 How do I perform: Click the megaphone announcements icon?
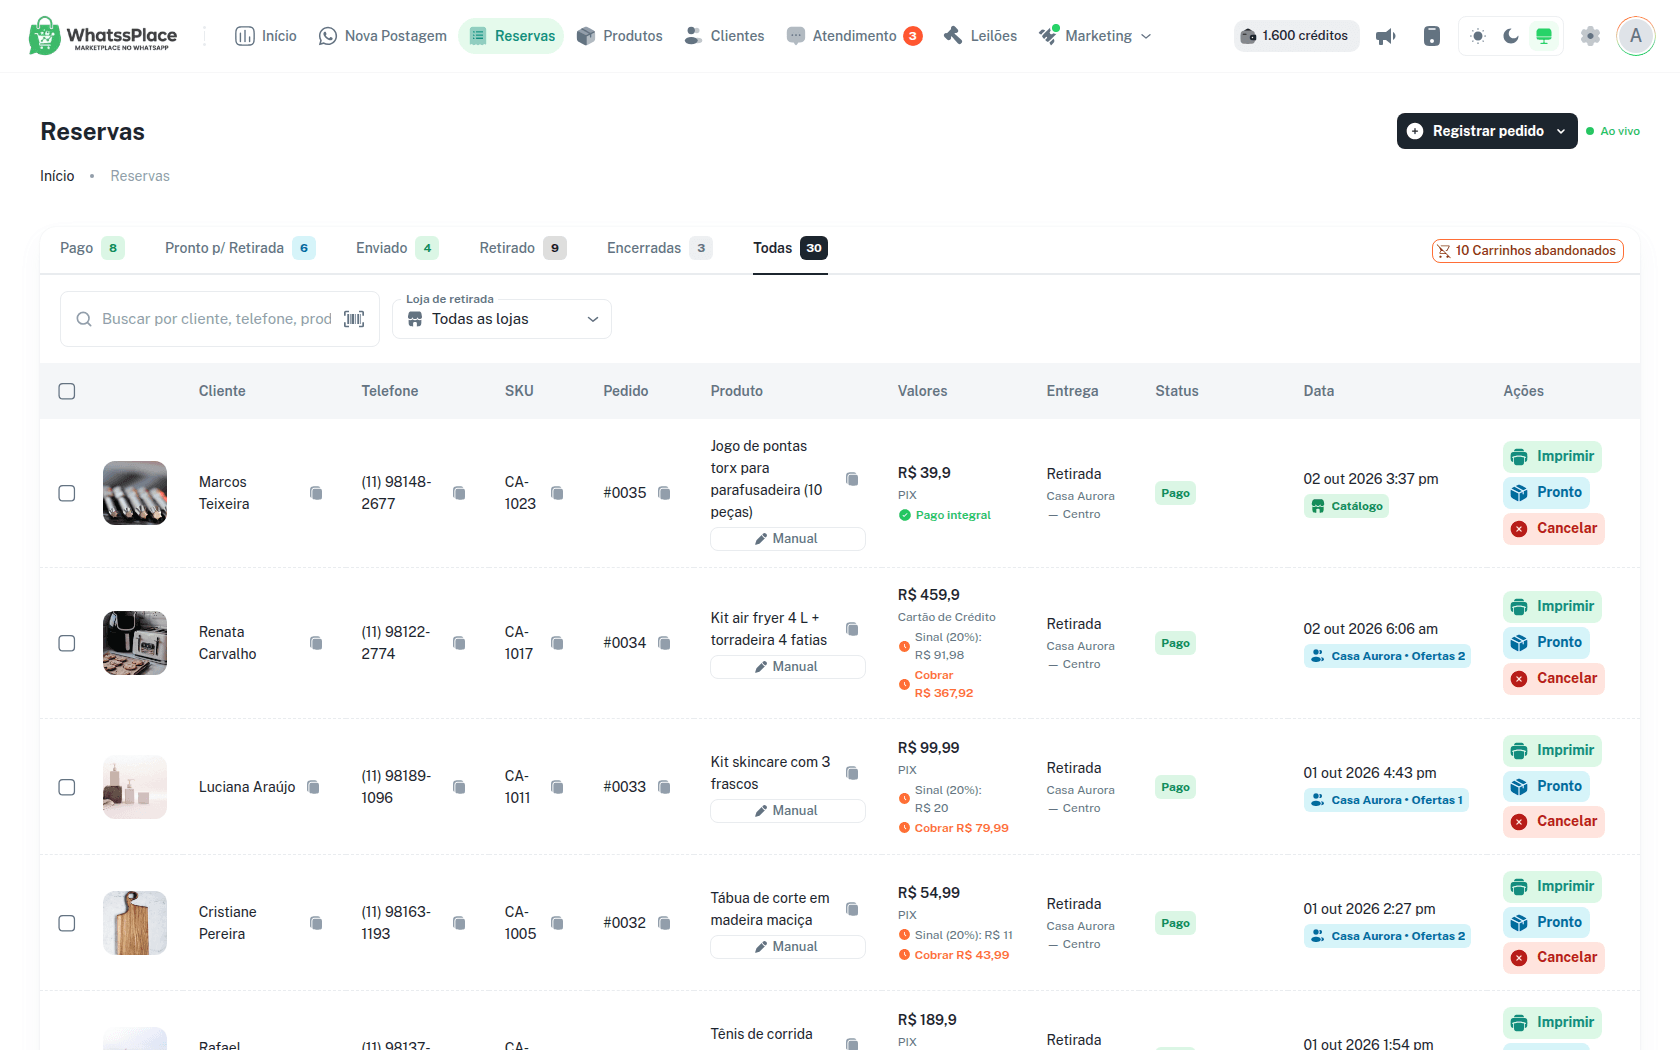coord(1385,36)
